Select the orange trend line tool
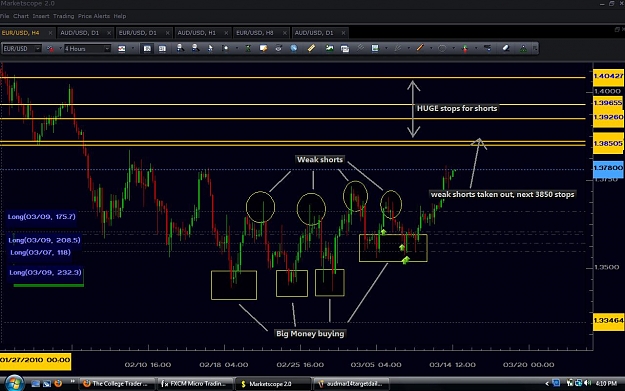This screenshot has width=625, height=391. pos(420,48)
